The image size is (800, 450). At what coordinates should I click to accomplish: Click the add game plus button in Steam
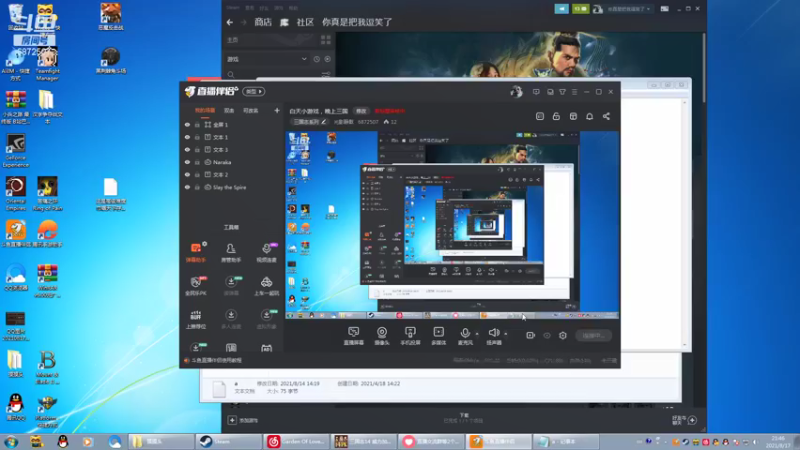[x=232, y=420]
